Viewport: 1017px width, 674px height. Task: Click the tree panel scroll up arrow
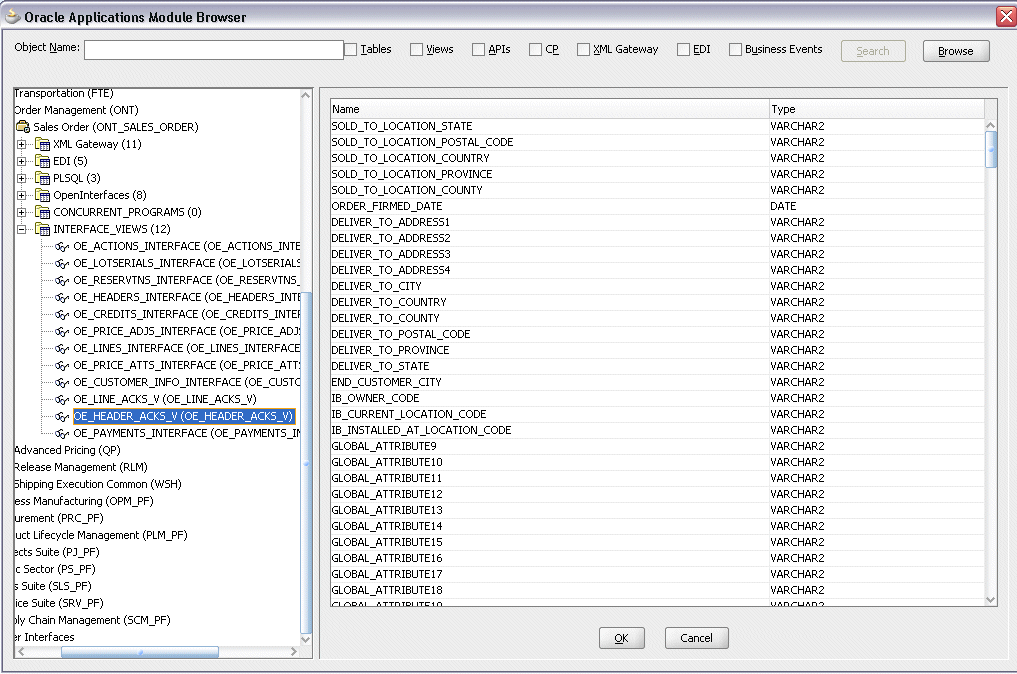(x=306, y=95)
